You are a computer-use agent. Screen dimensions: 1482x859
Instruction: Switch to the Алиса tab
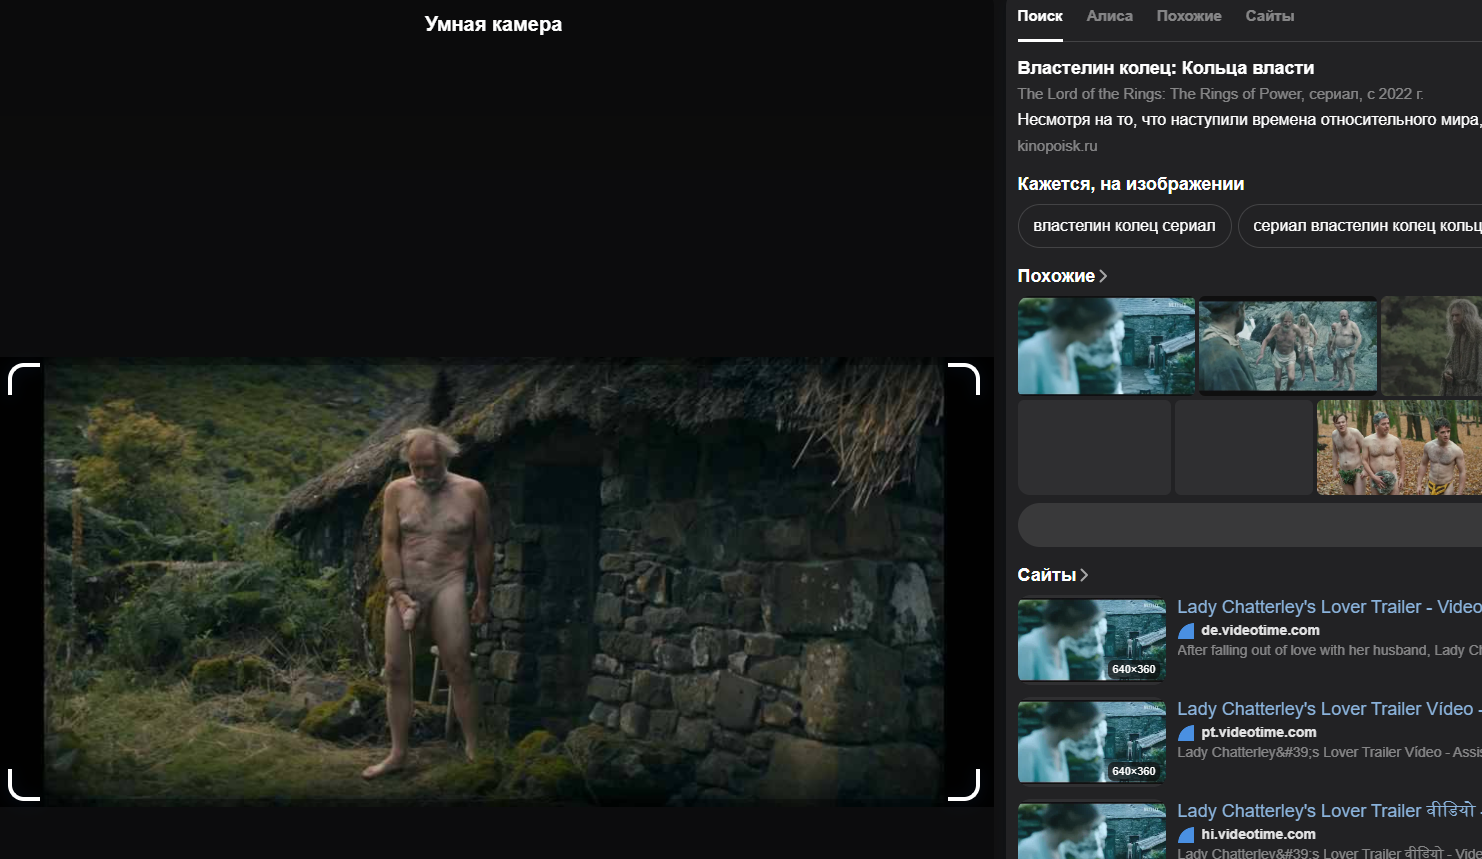click(x=1109, y=16)
